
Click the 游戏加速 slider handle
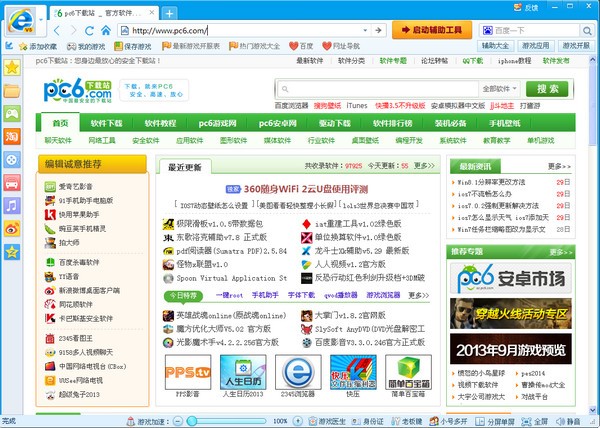192,421
